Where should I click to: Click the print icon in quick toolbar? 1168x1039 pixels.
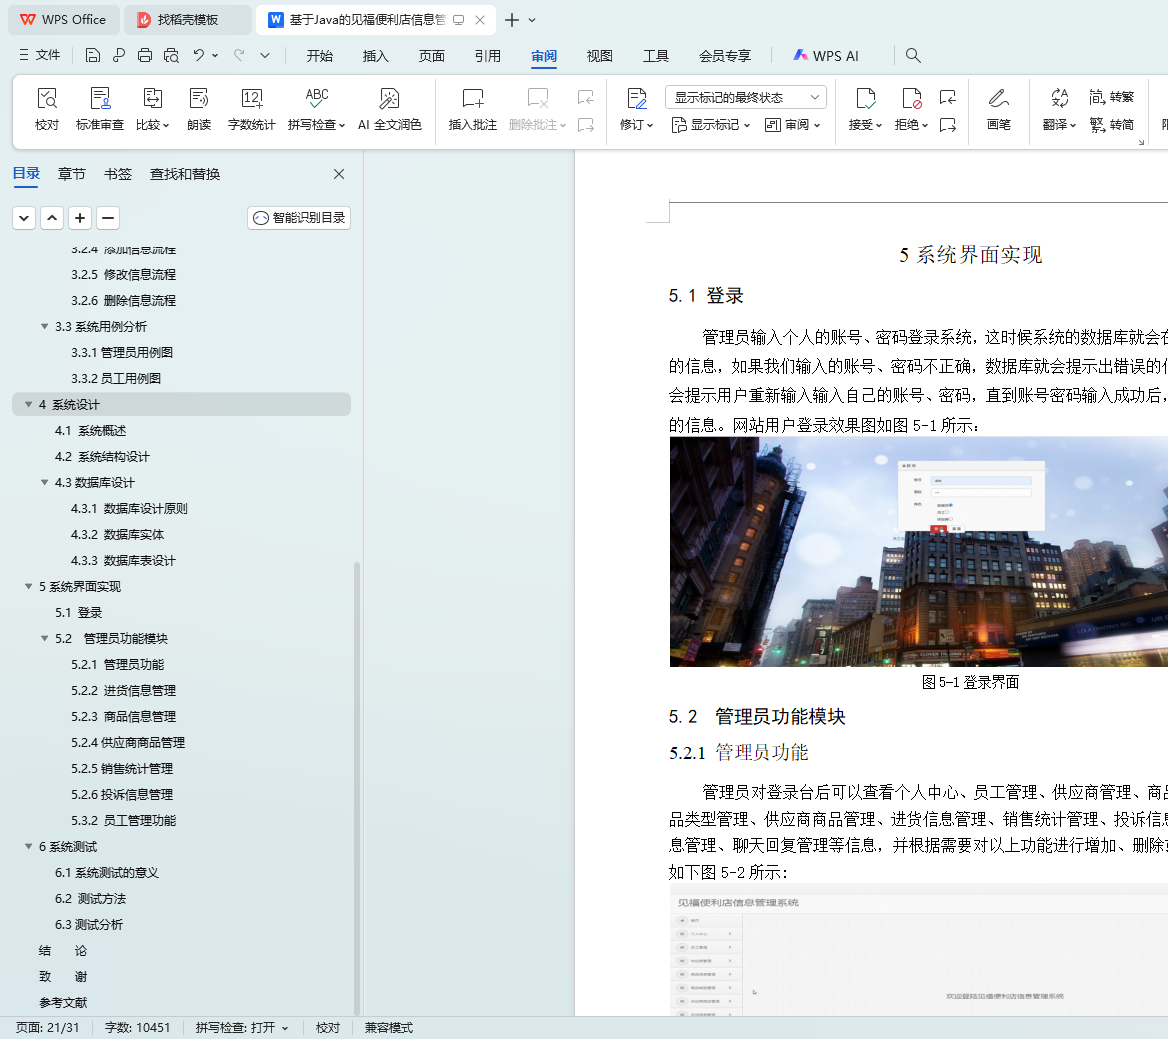145,55
